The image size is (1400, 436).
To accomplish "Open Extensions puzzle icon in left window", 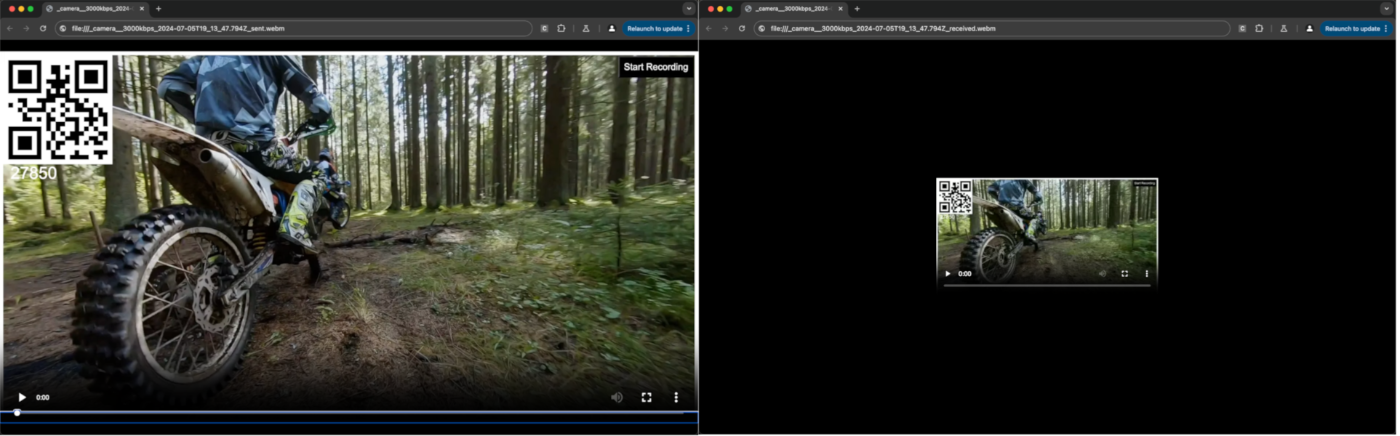I will [561, 28].
